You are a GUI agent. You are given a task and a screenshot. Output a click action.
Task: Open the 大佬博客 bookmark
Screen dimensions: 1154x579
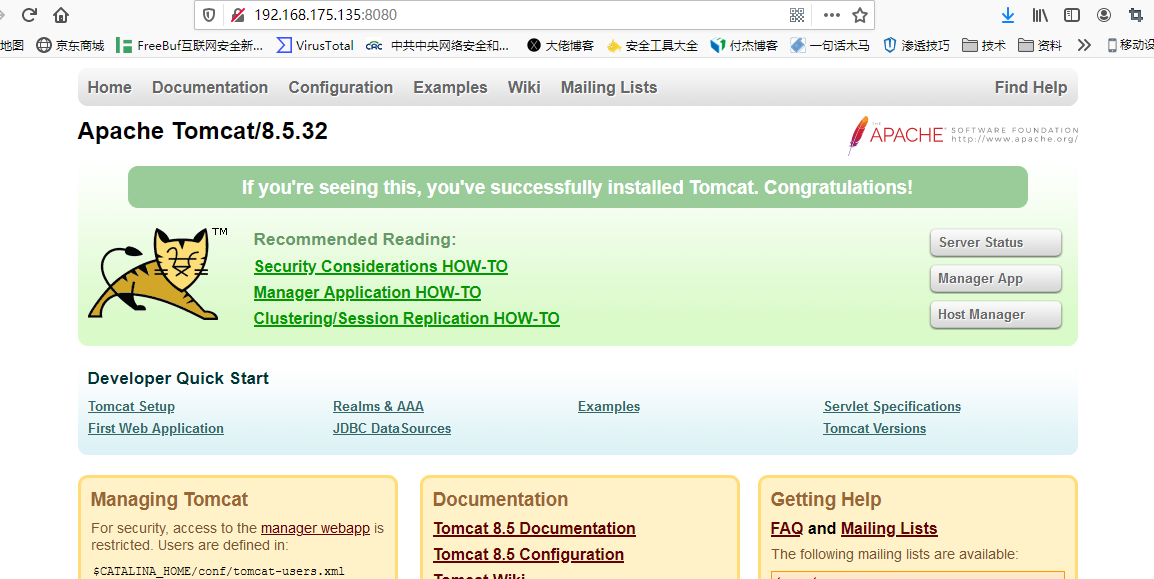[x=560, y=46]
